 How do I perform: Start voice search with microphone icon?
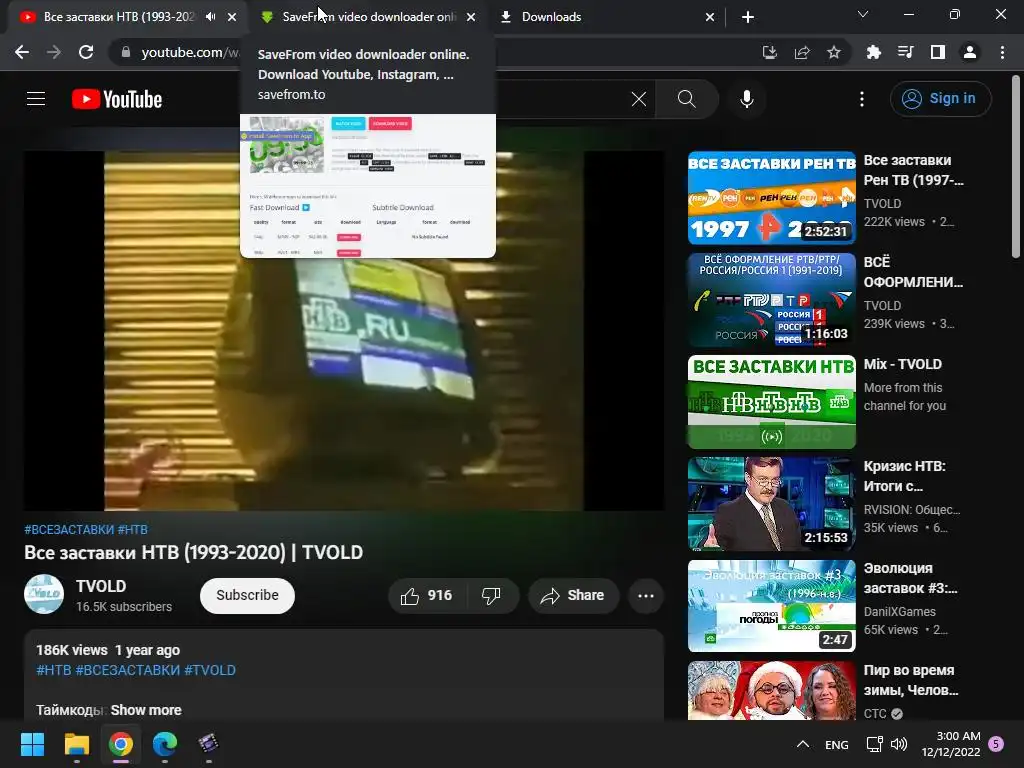746,99
